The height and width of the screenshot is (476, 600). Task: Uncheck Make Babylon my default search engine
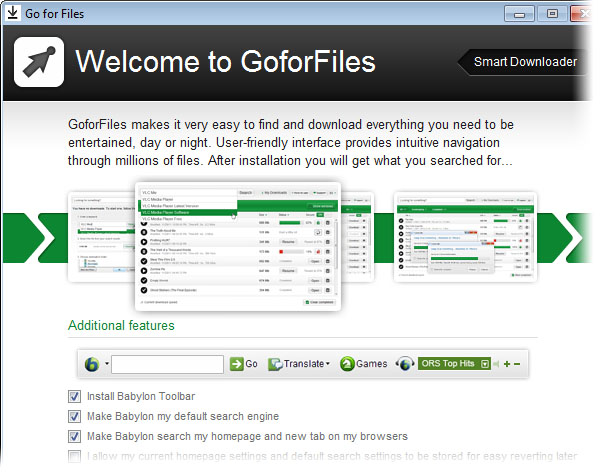point(74,416)
